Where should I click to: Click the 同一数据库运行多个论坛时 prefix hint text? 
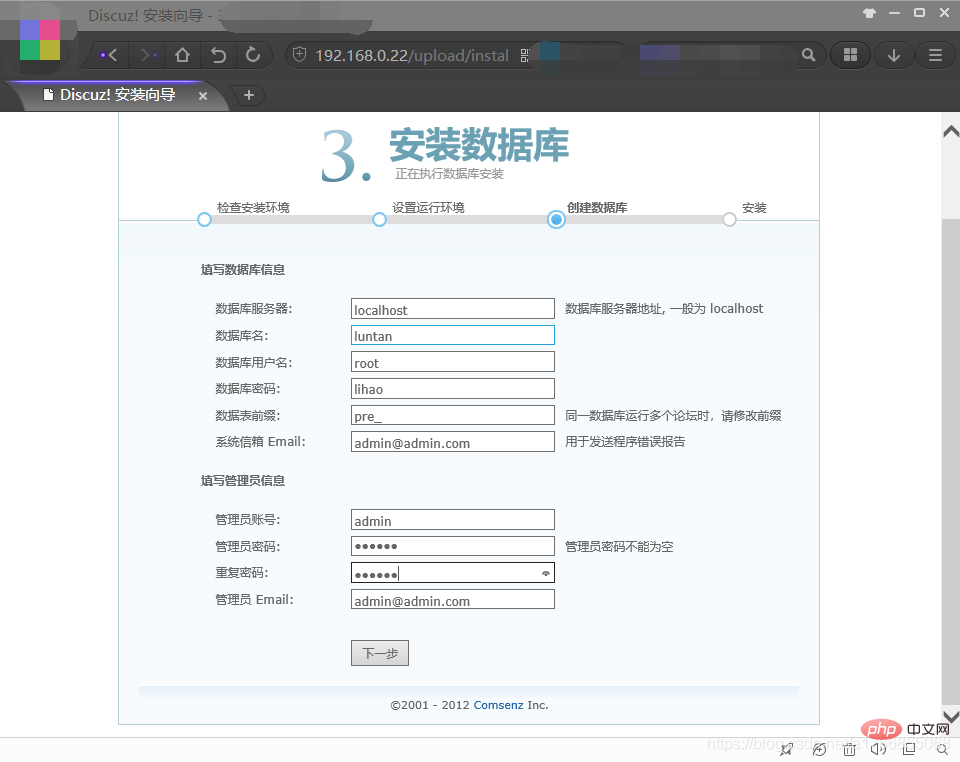click(673, 416)
